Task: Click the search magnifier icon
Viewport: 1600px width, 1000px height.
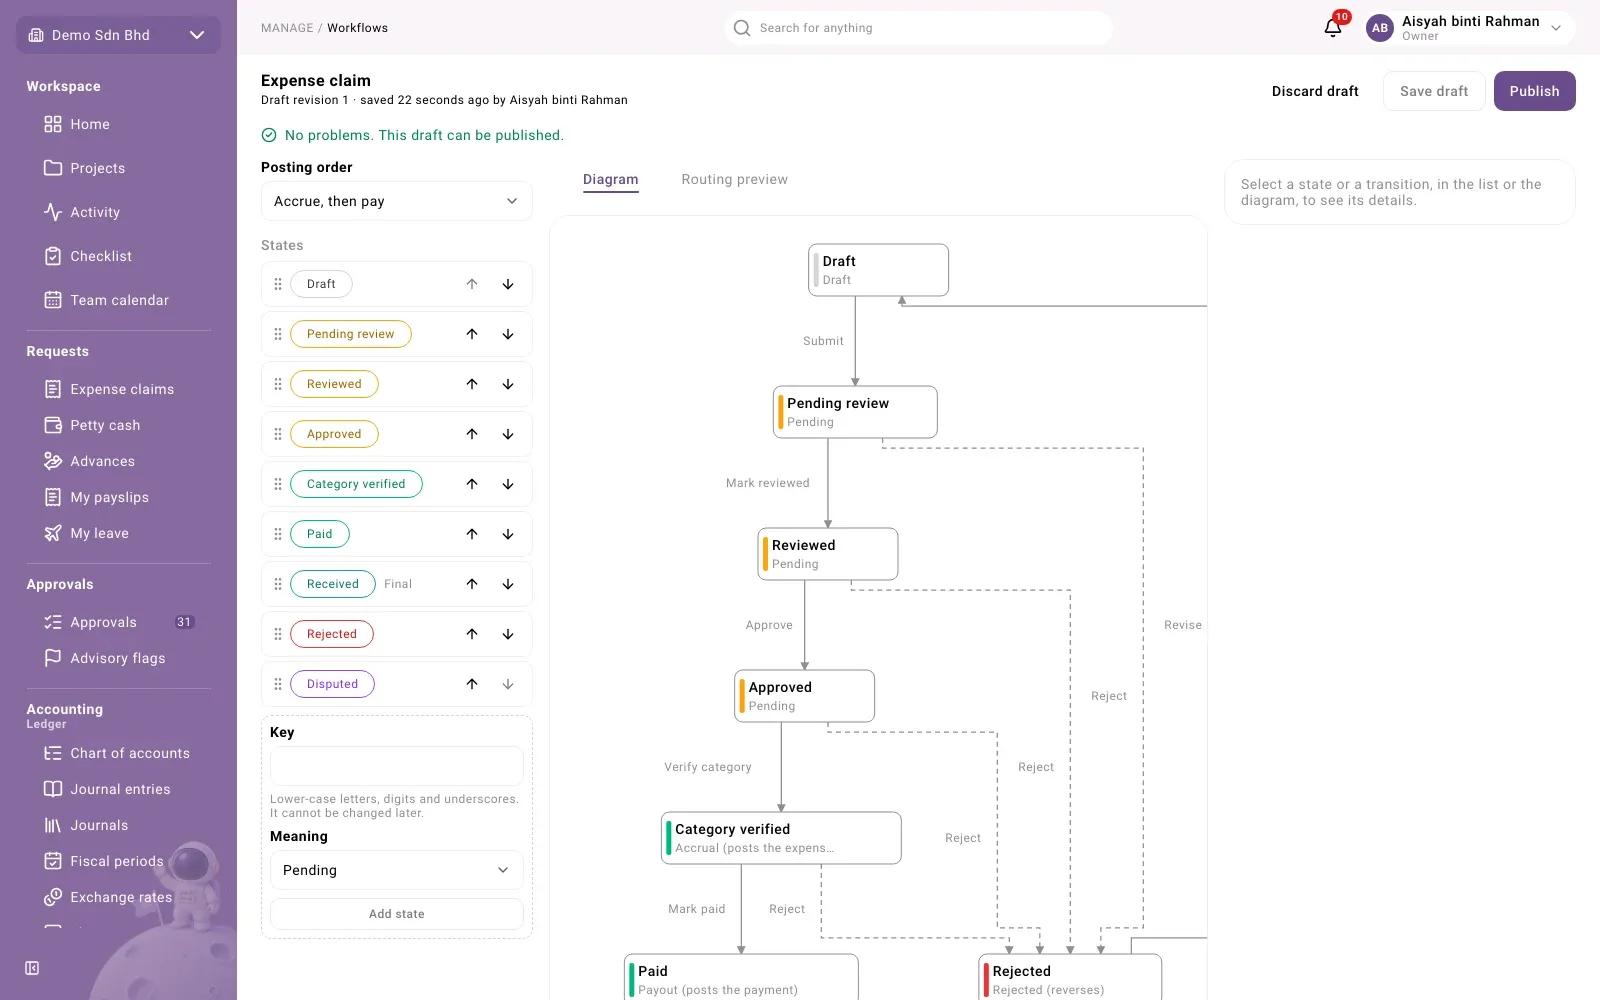Action: click(742, 28)
